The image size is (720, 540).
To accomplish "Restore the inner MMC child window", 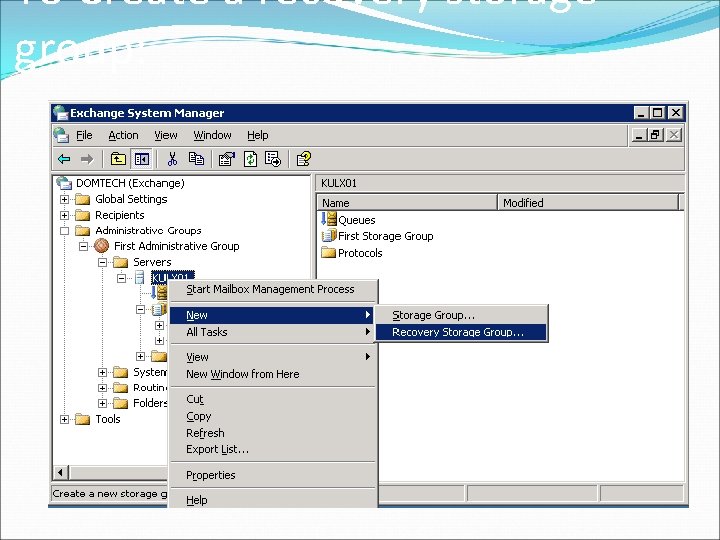I will tap(655, 135).
